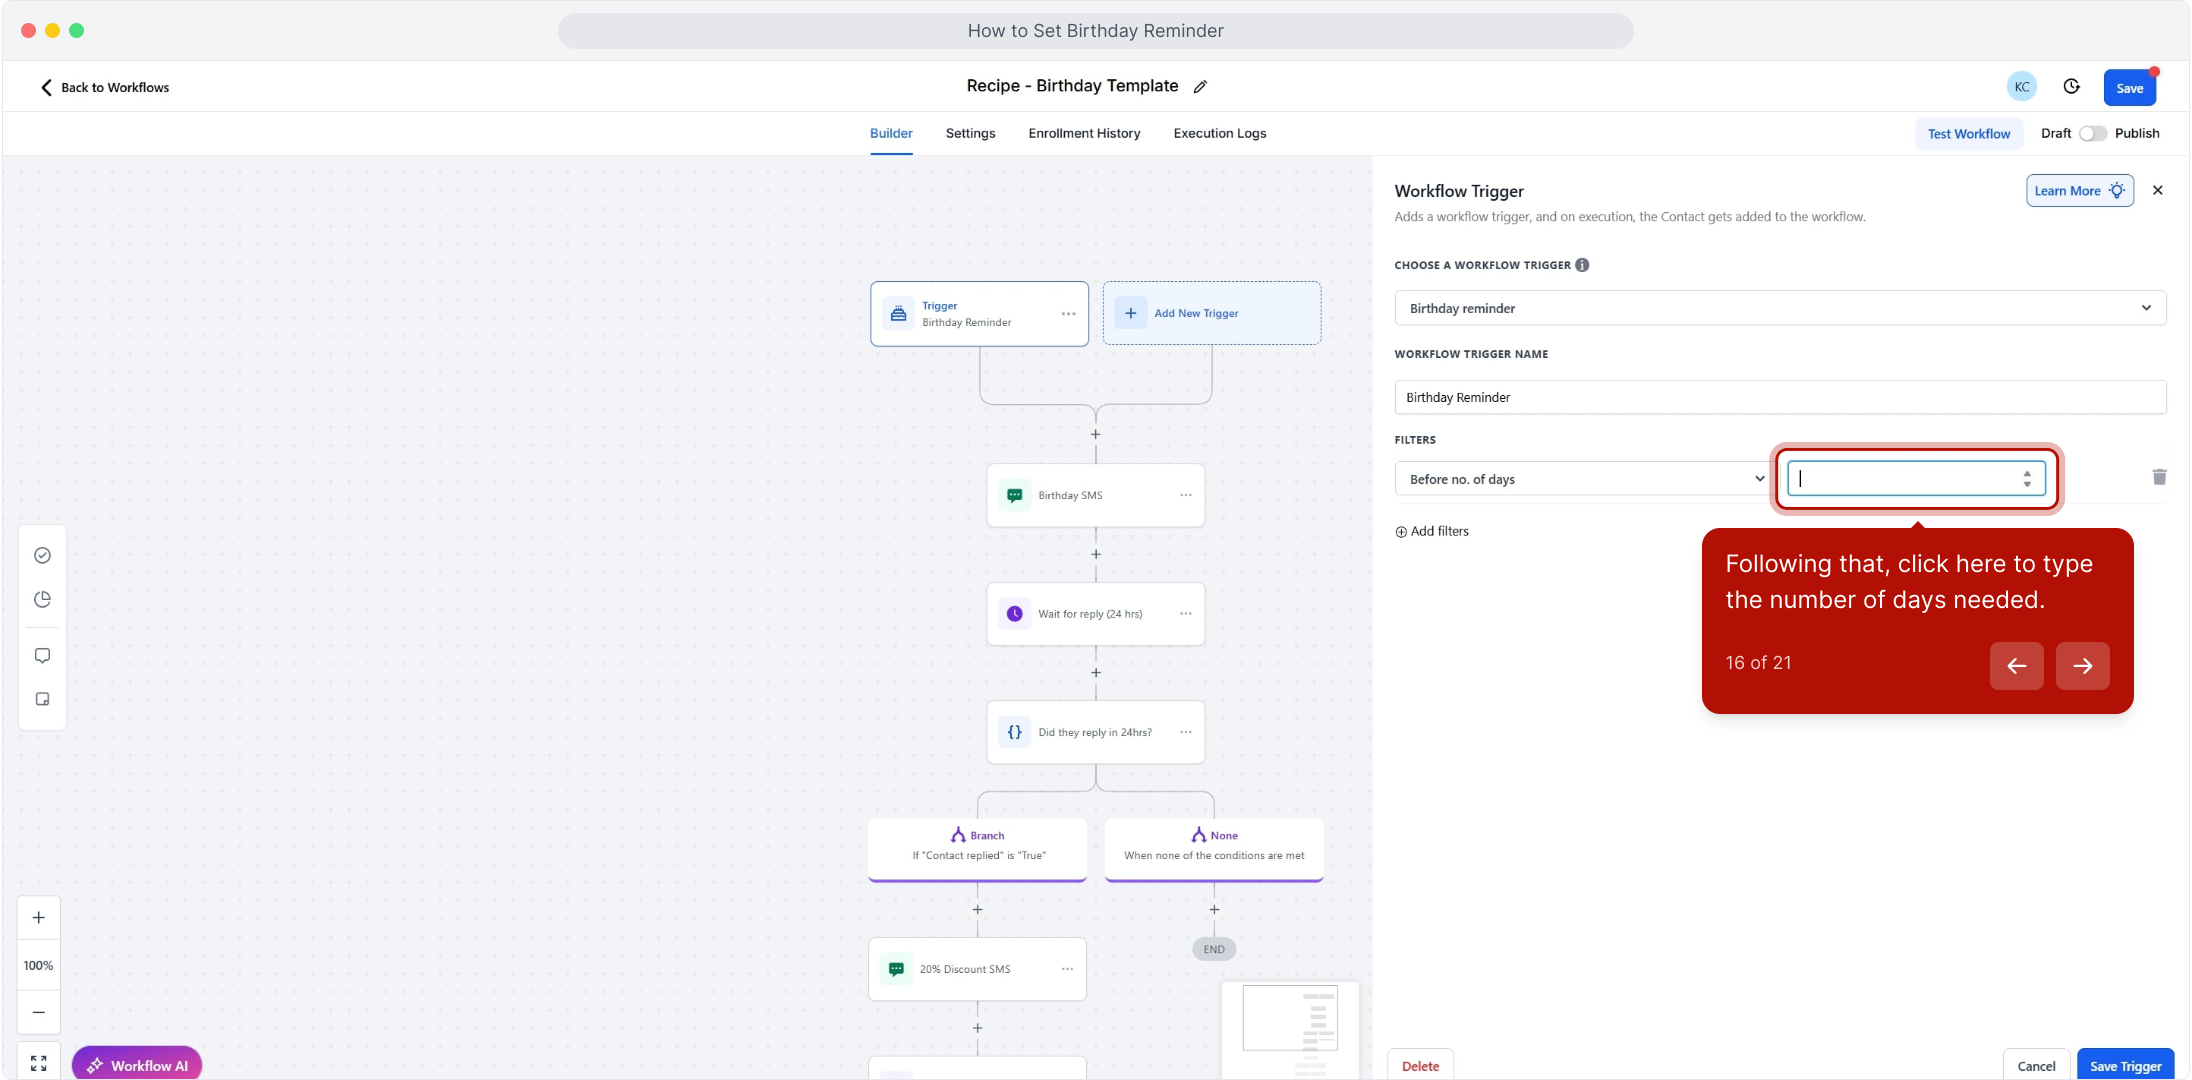
Task: Open the pie chart stats sidebar icon
Action: click(42, 599)
